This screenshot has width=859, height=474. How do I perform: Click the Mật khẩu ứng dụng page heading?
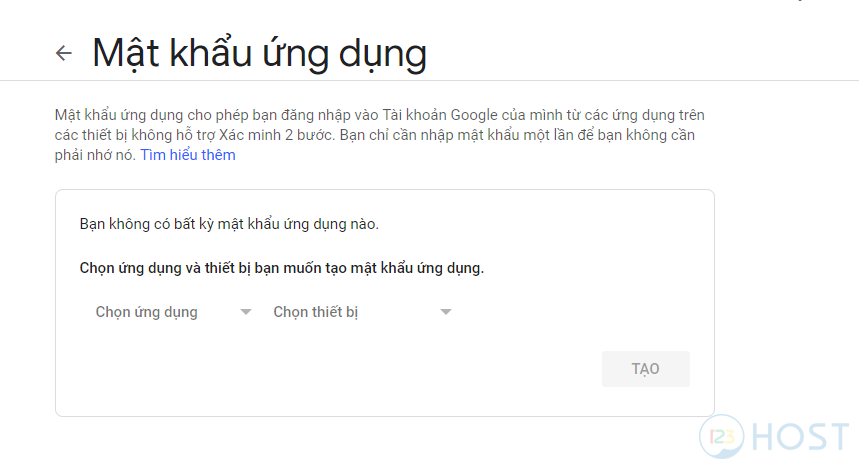(259, 53)
